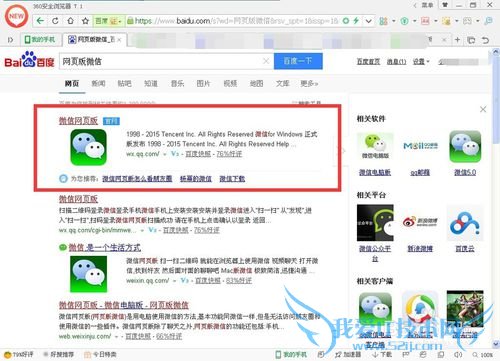Click the 100% zoom control in status bar

click(483, 355)
